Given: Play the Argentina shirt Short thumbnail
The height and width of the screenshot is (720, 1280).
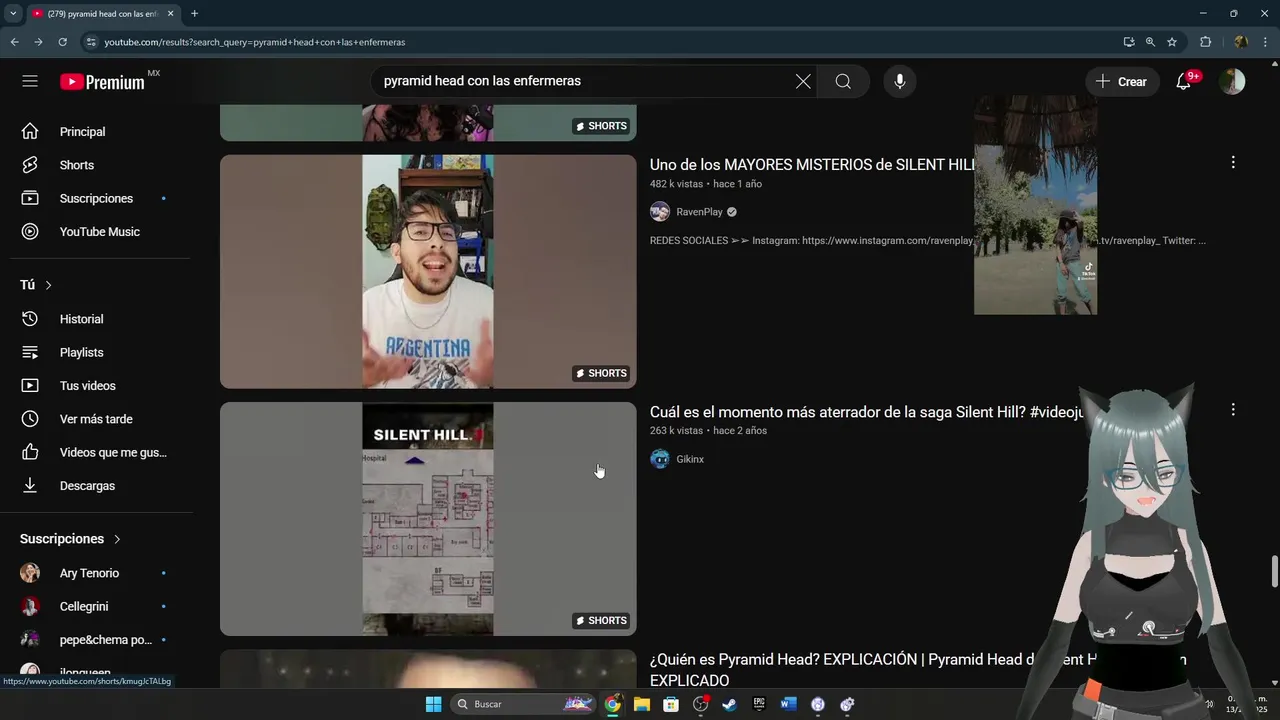Looking at the screenshot, I should tap(428, 271).
